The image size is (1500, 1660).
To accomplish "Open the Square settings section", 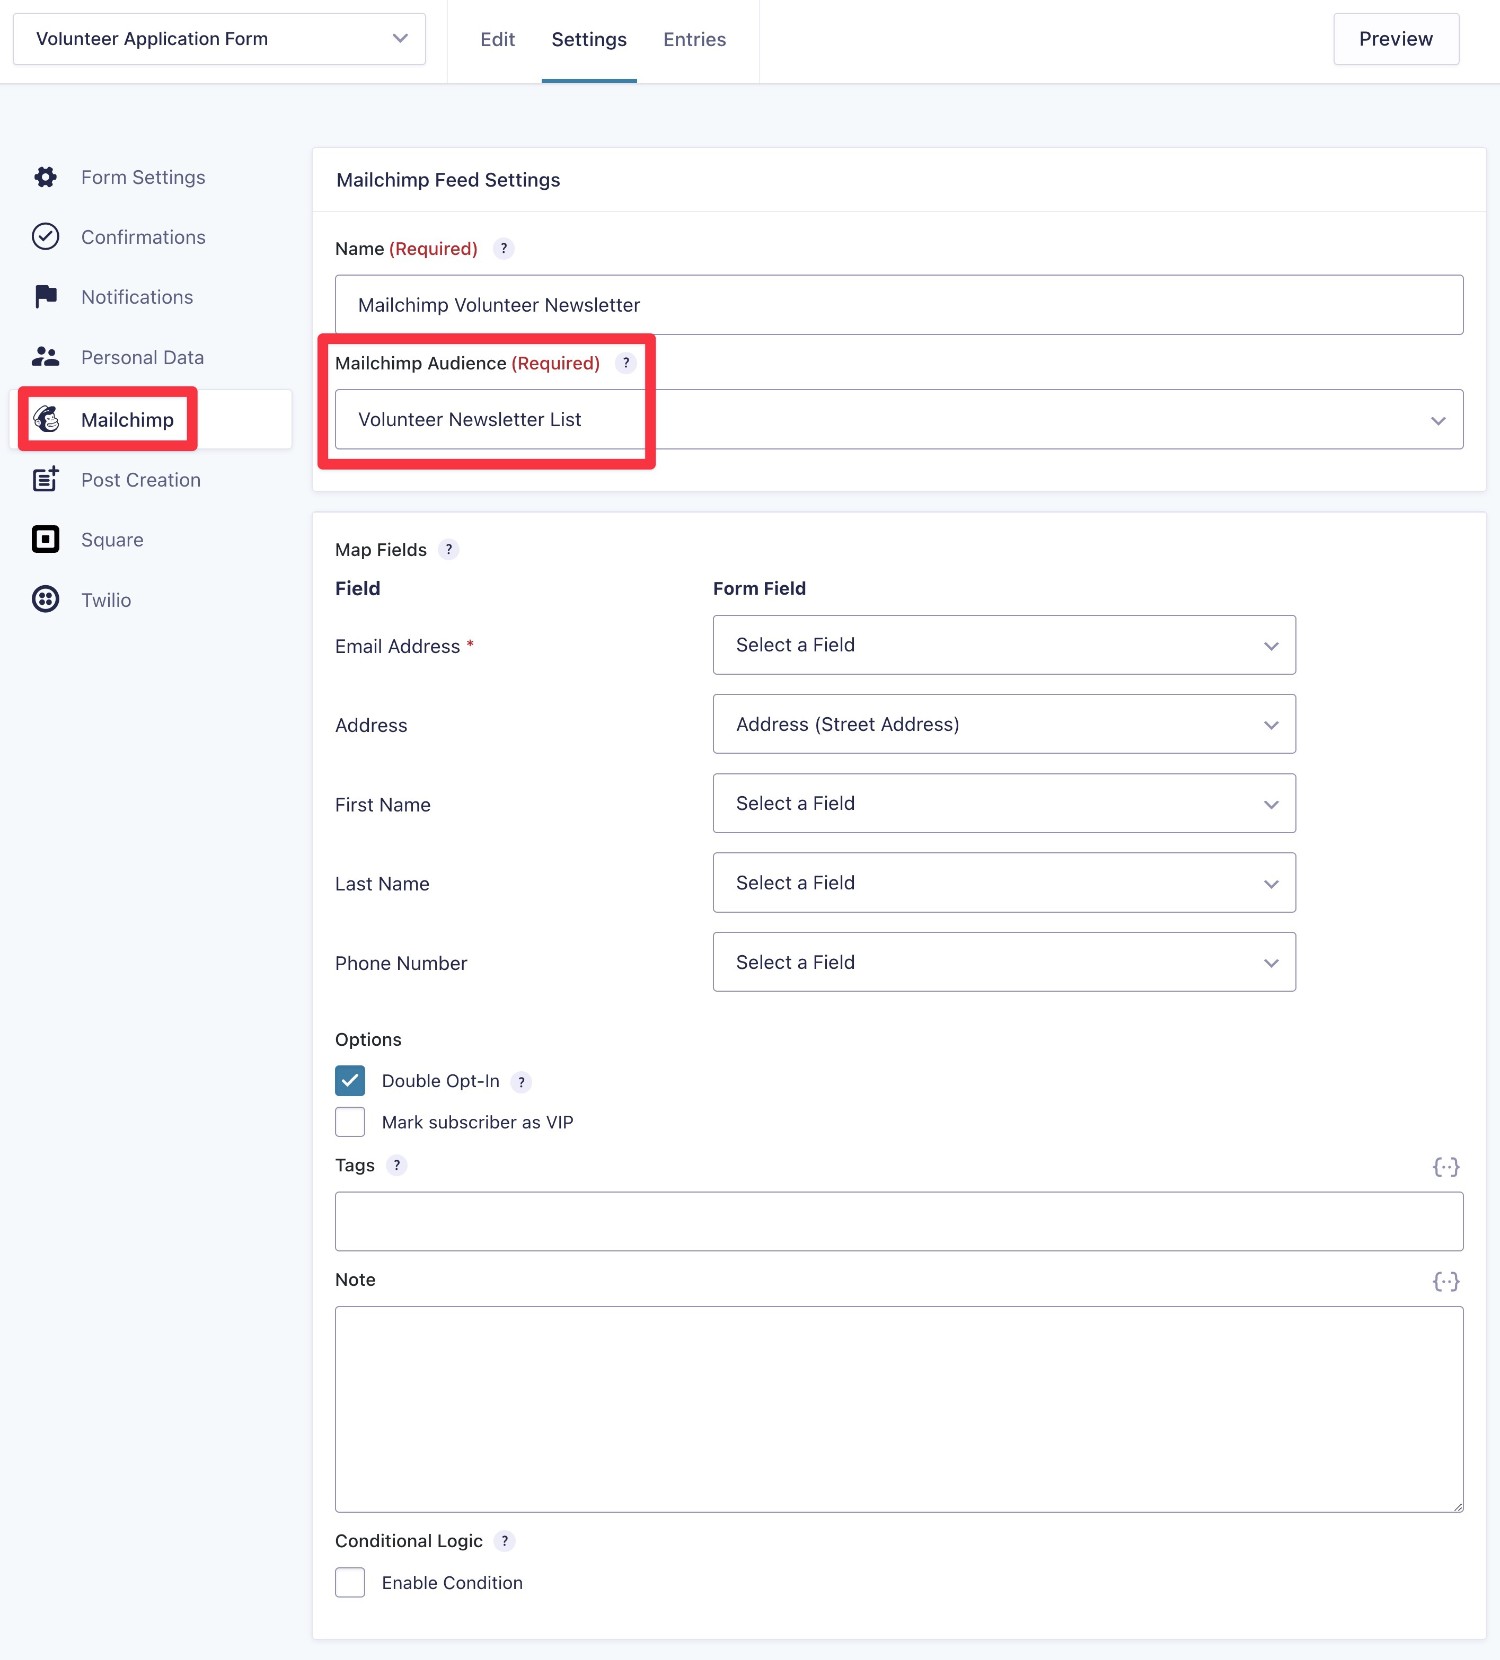I will click(x=112, y=540).
